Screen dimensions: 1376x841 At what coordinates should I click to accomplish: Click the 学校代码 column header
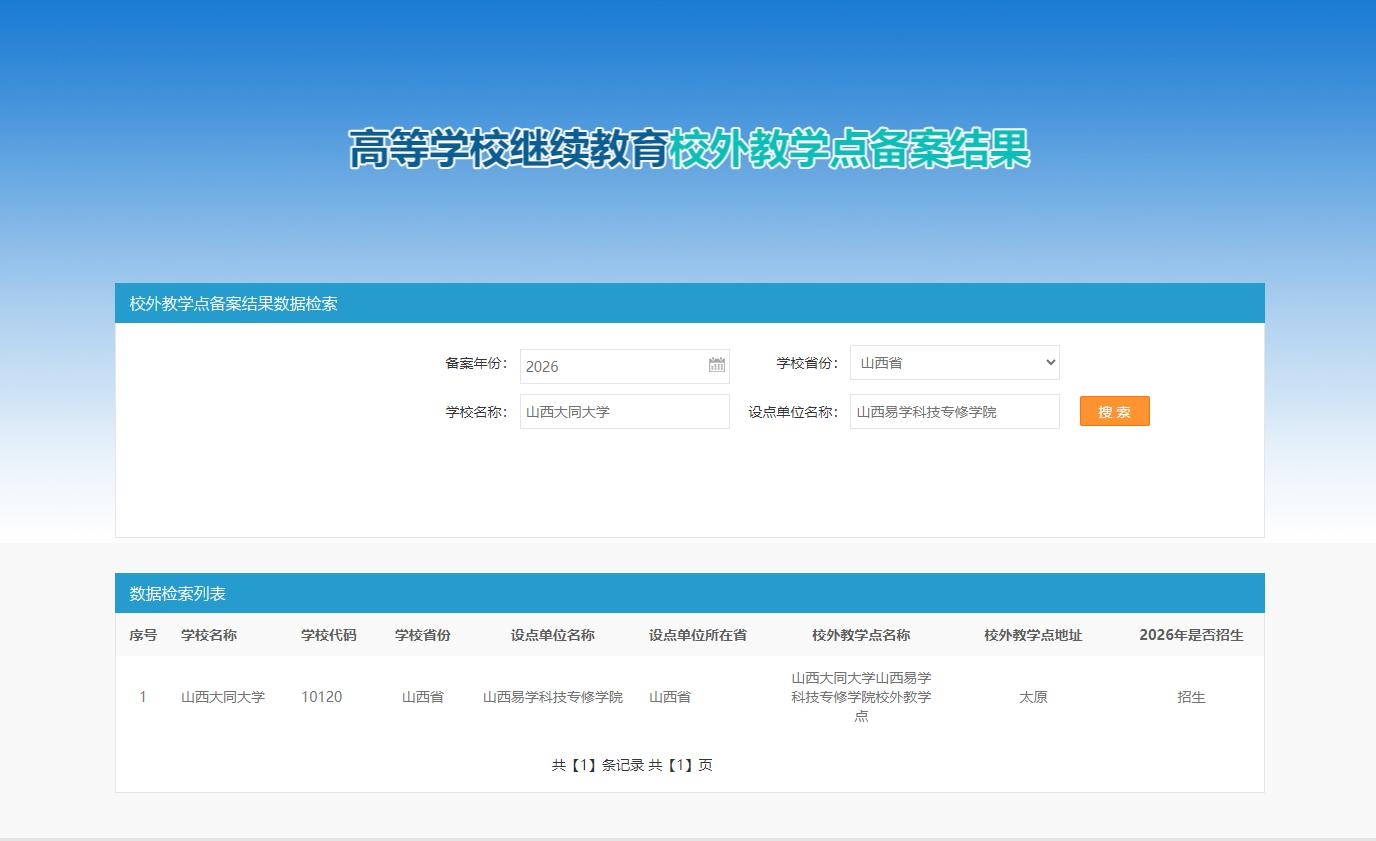pyautogui.click(x=329, y=635)
